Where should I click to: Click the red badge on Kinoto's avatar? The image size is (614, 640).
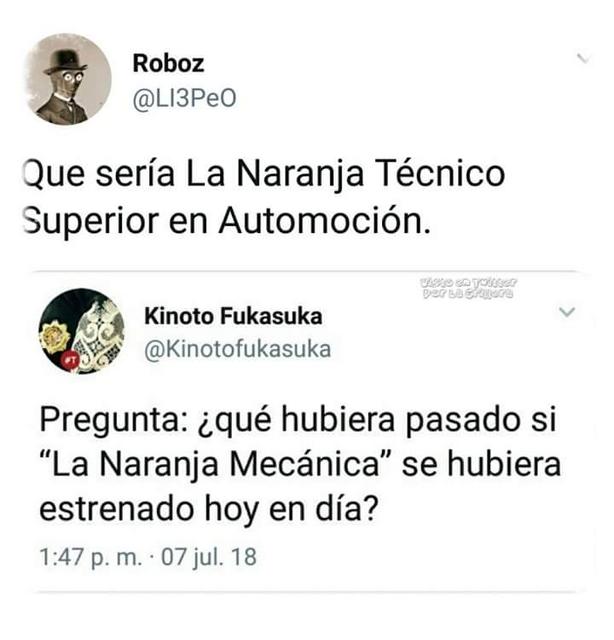click(70, 360)
